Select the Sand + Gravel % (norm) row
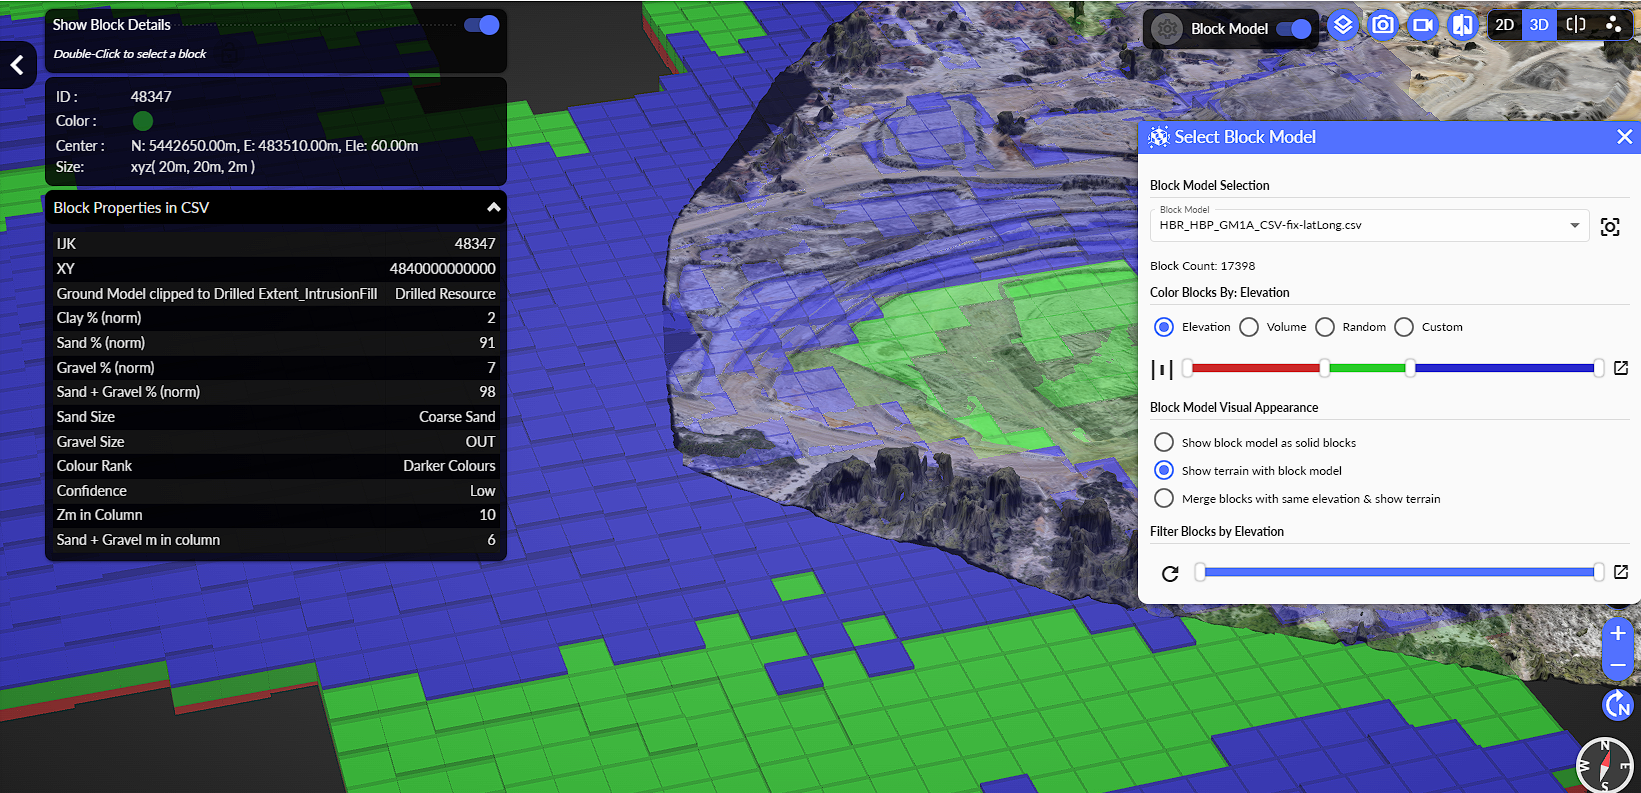The width and height of the screenshot is (1641, 793). tap(276, 392)
